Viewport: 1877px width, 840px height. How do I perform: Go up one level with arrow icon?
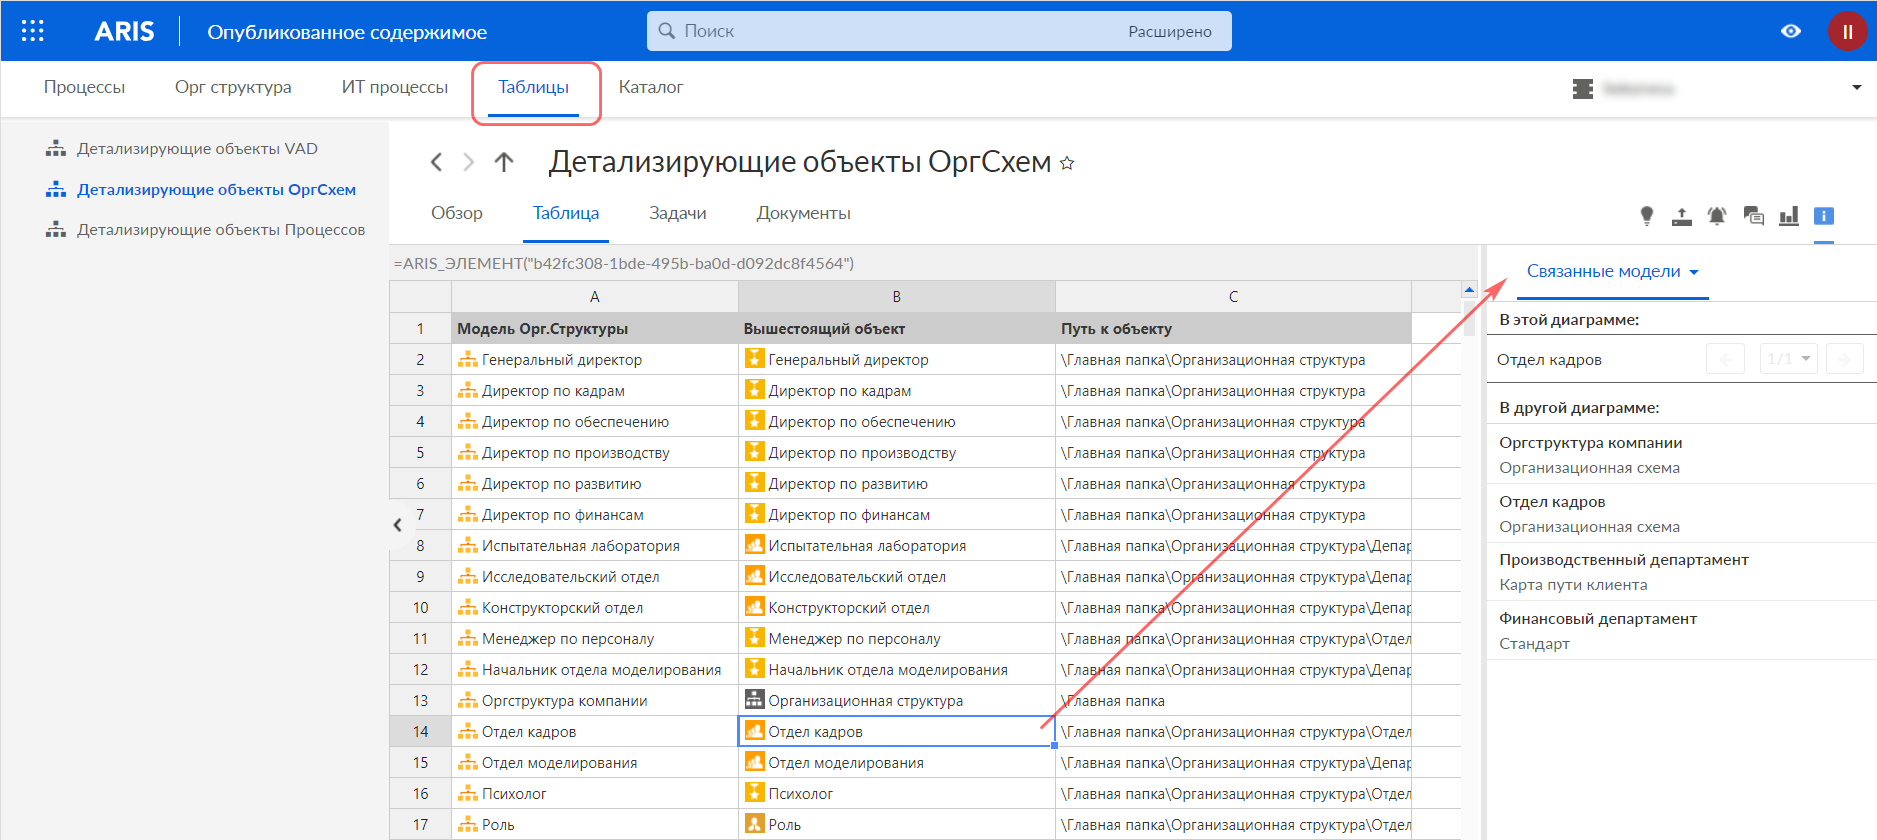pos(504,162)
